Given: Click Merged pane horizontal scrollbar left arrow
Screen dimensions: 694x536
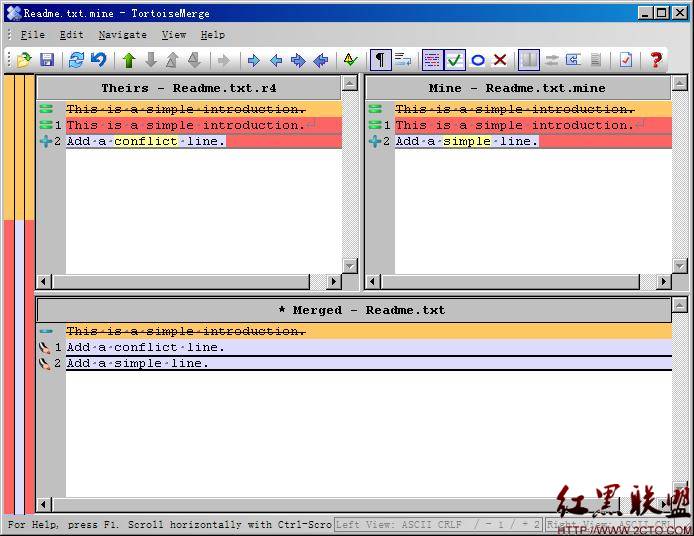Looking at the screenshot, I should [44, 504].
